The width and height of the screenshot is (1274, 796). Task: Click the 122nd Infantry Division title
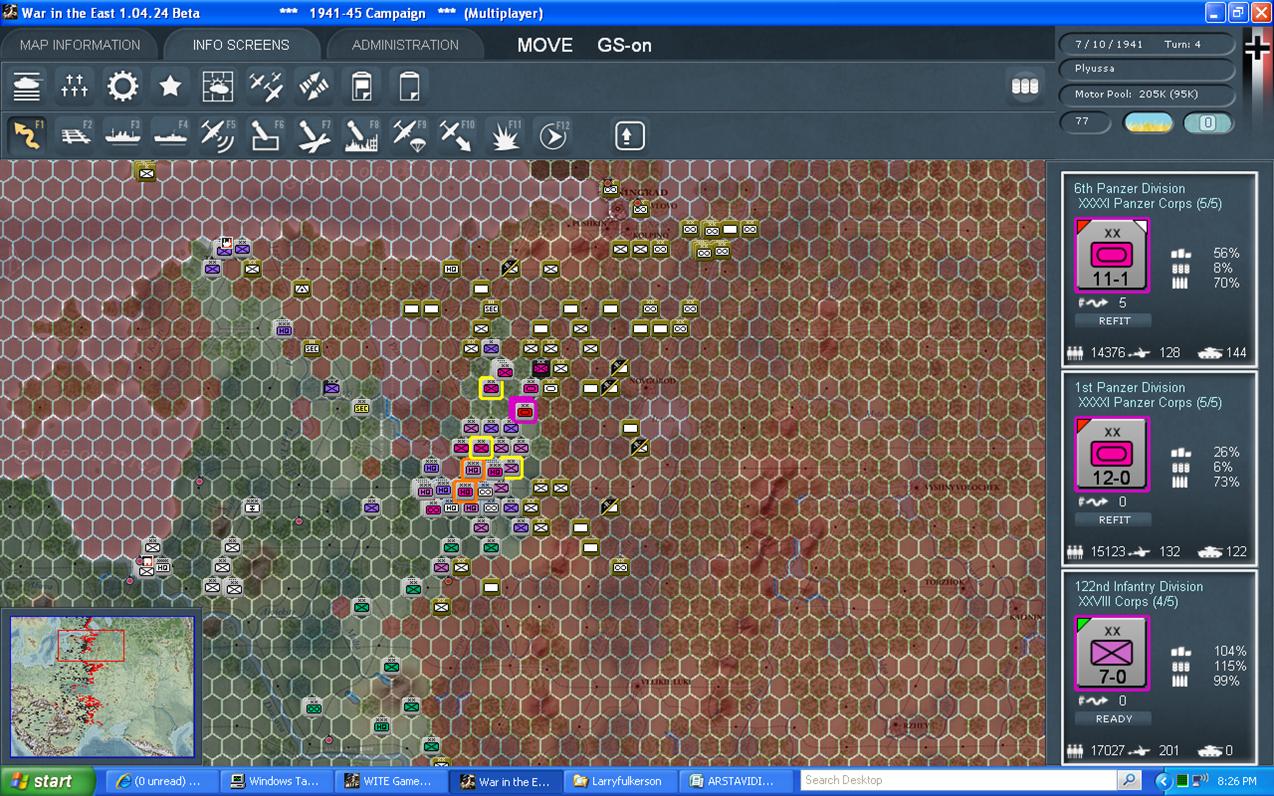pos(1139,586)
